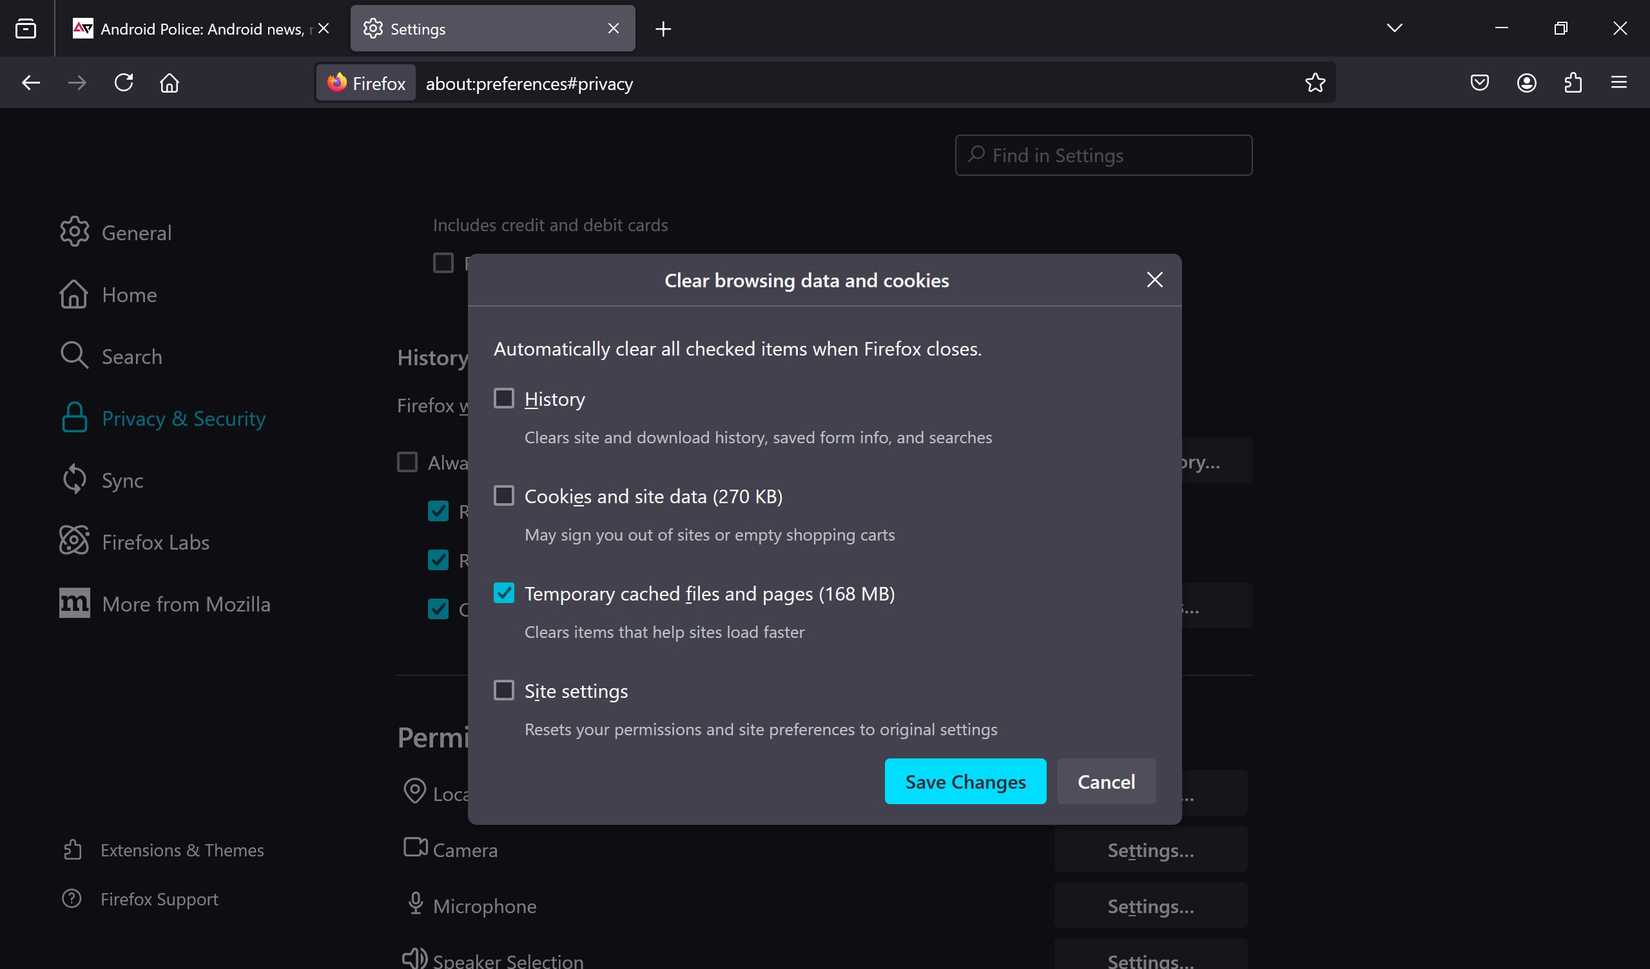Close the Clear browsing data dialog
Image resolution: width=1650 pixels, height=969 pixels.
click(1154, 280)
